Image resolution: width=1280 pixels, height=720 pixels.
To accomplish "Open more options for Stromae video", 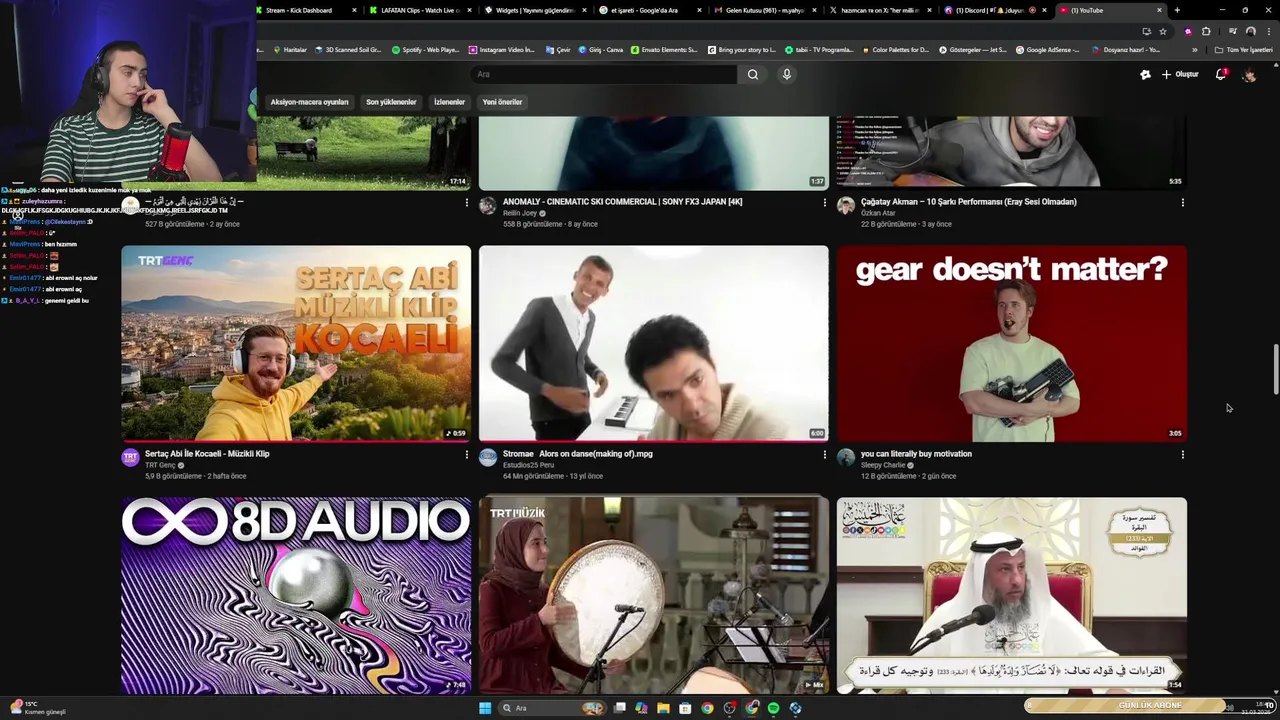I will [824, 454].
